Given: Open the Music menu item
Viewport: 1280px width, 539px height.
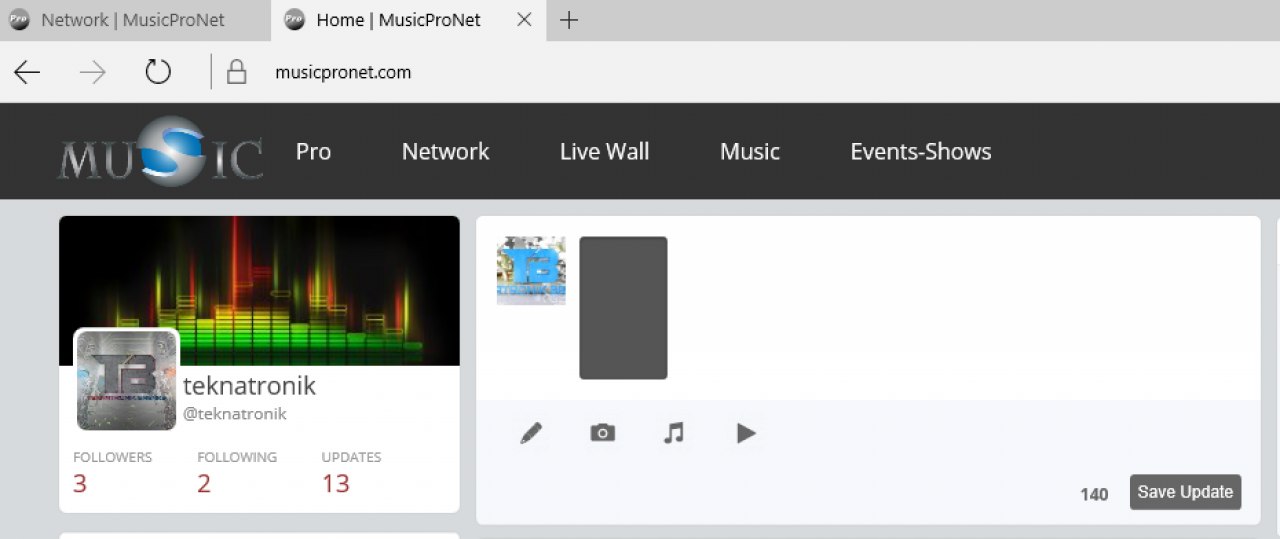Looking at the screenshot, I should tap(750, 152).
